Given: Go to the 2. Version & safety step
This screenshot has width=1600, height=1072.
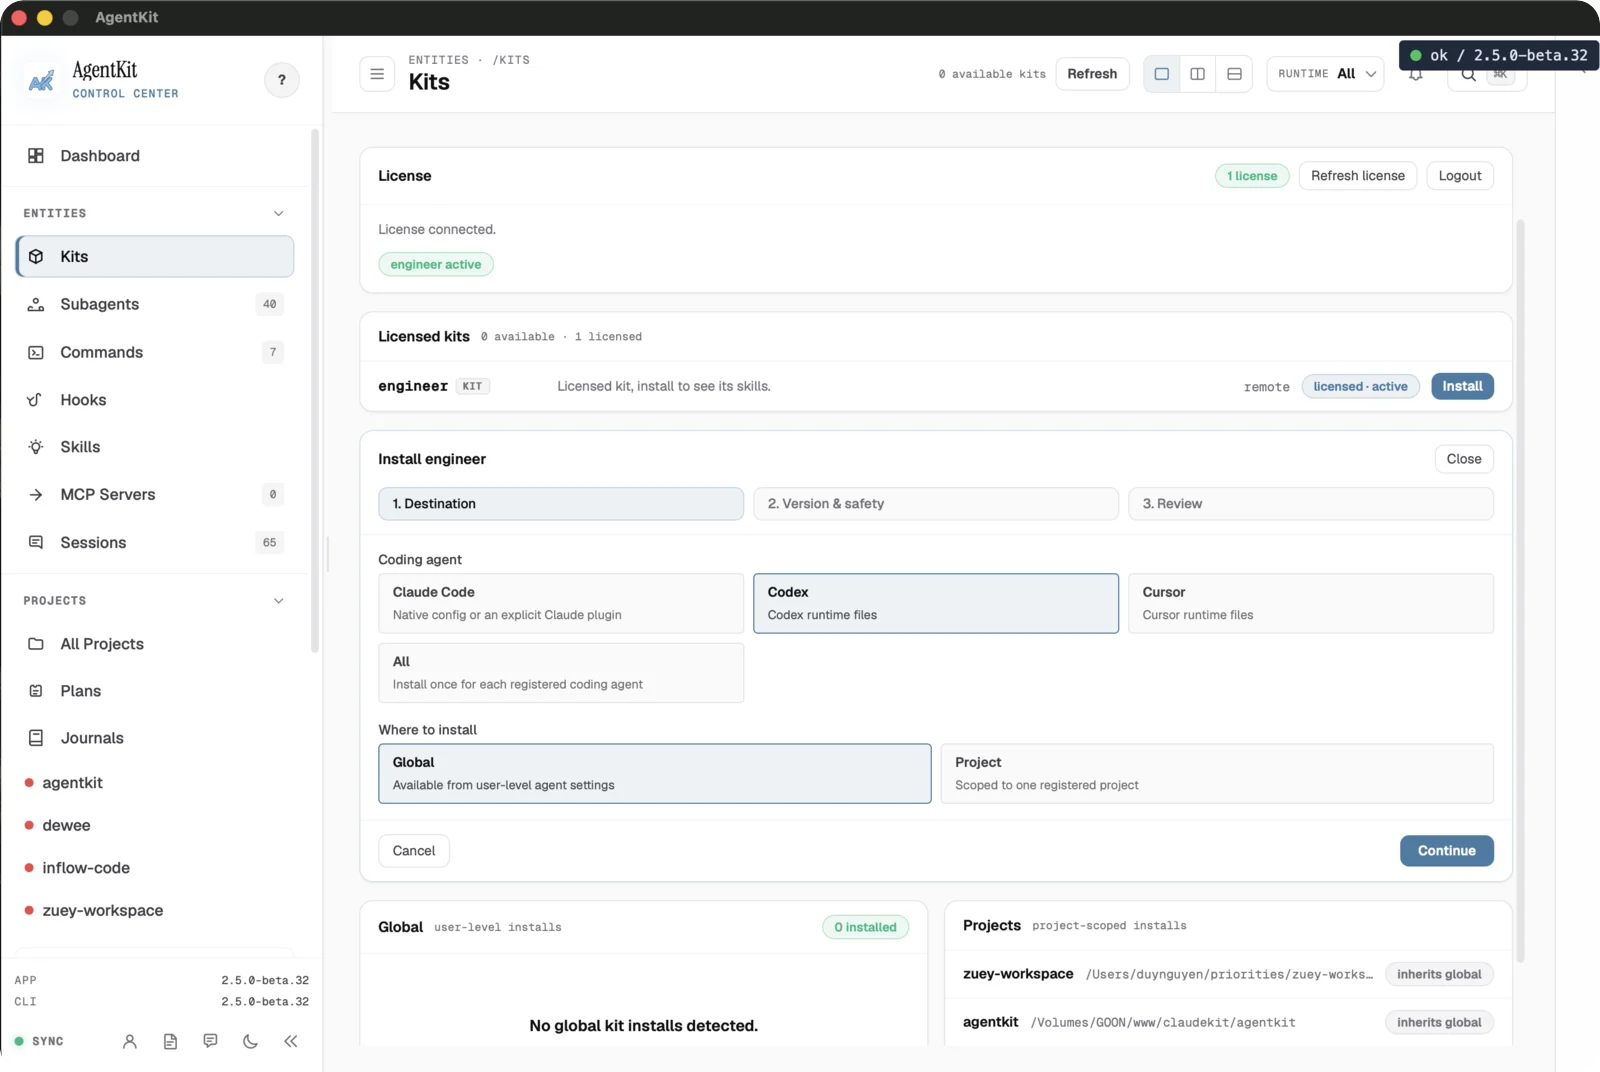Looking at the screenshot, I should point(936,504).
